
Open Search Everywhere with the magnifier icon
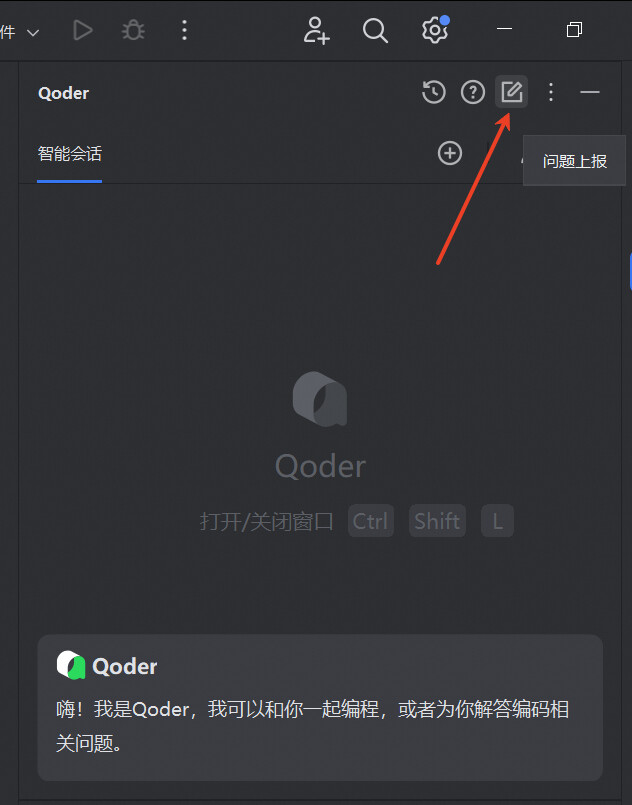tap(375, 30)
